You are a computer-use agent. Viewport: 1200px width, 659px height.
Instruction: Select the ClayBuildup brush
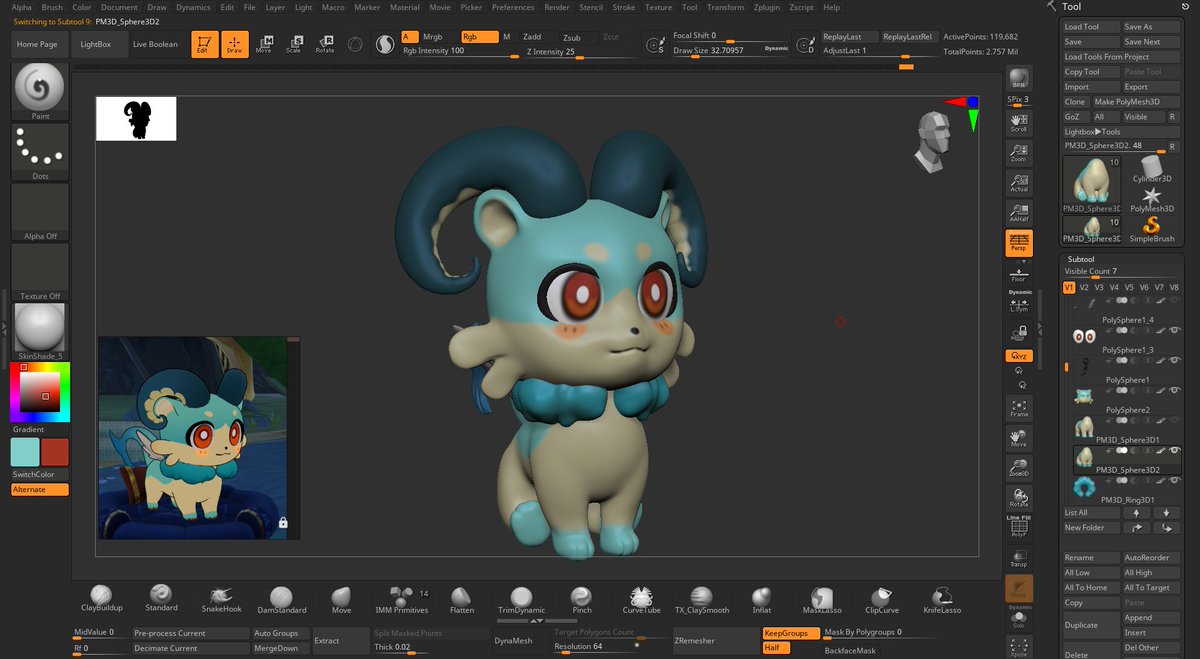pos(101,599)
